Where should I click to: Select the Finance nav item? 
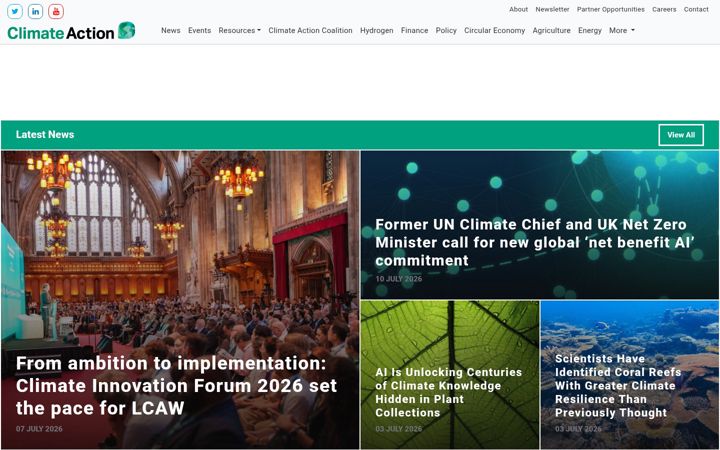click(x=414, y=30)
